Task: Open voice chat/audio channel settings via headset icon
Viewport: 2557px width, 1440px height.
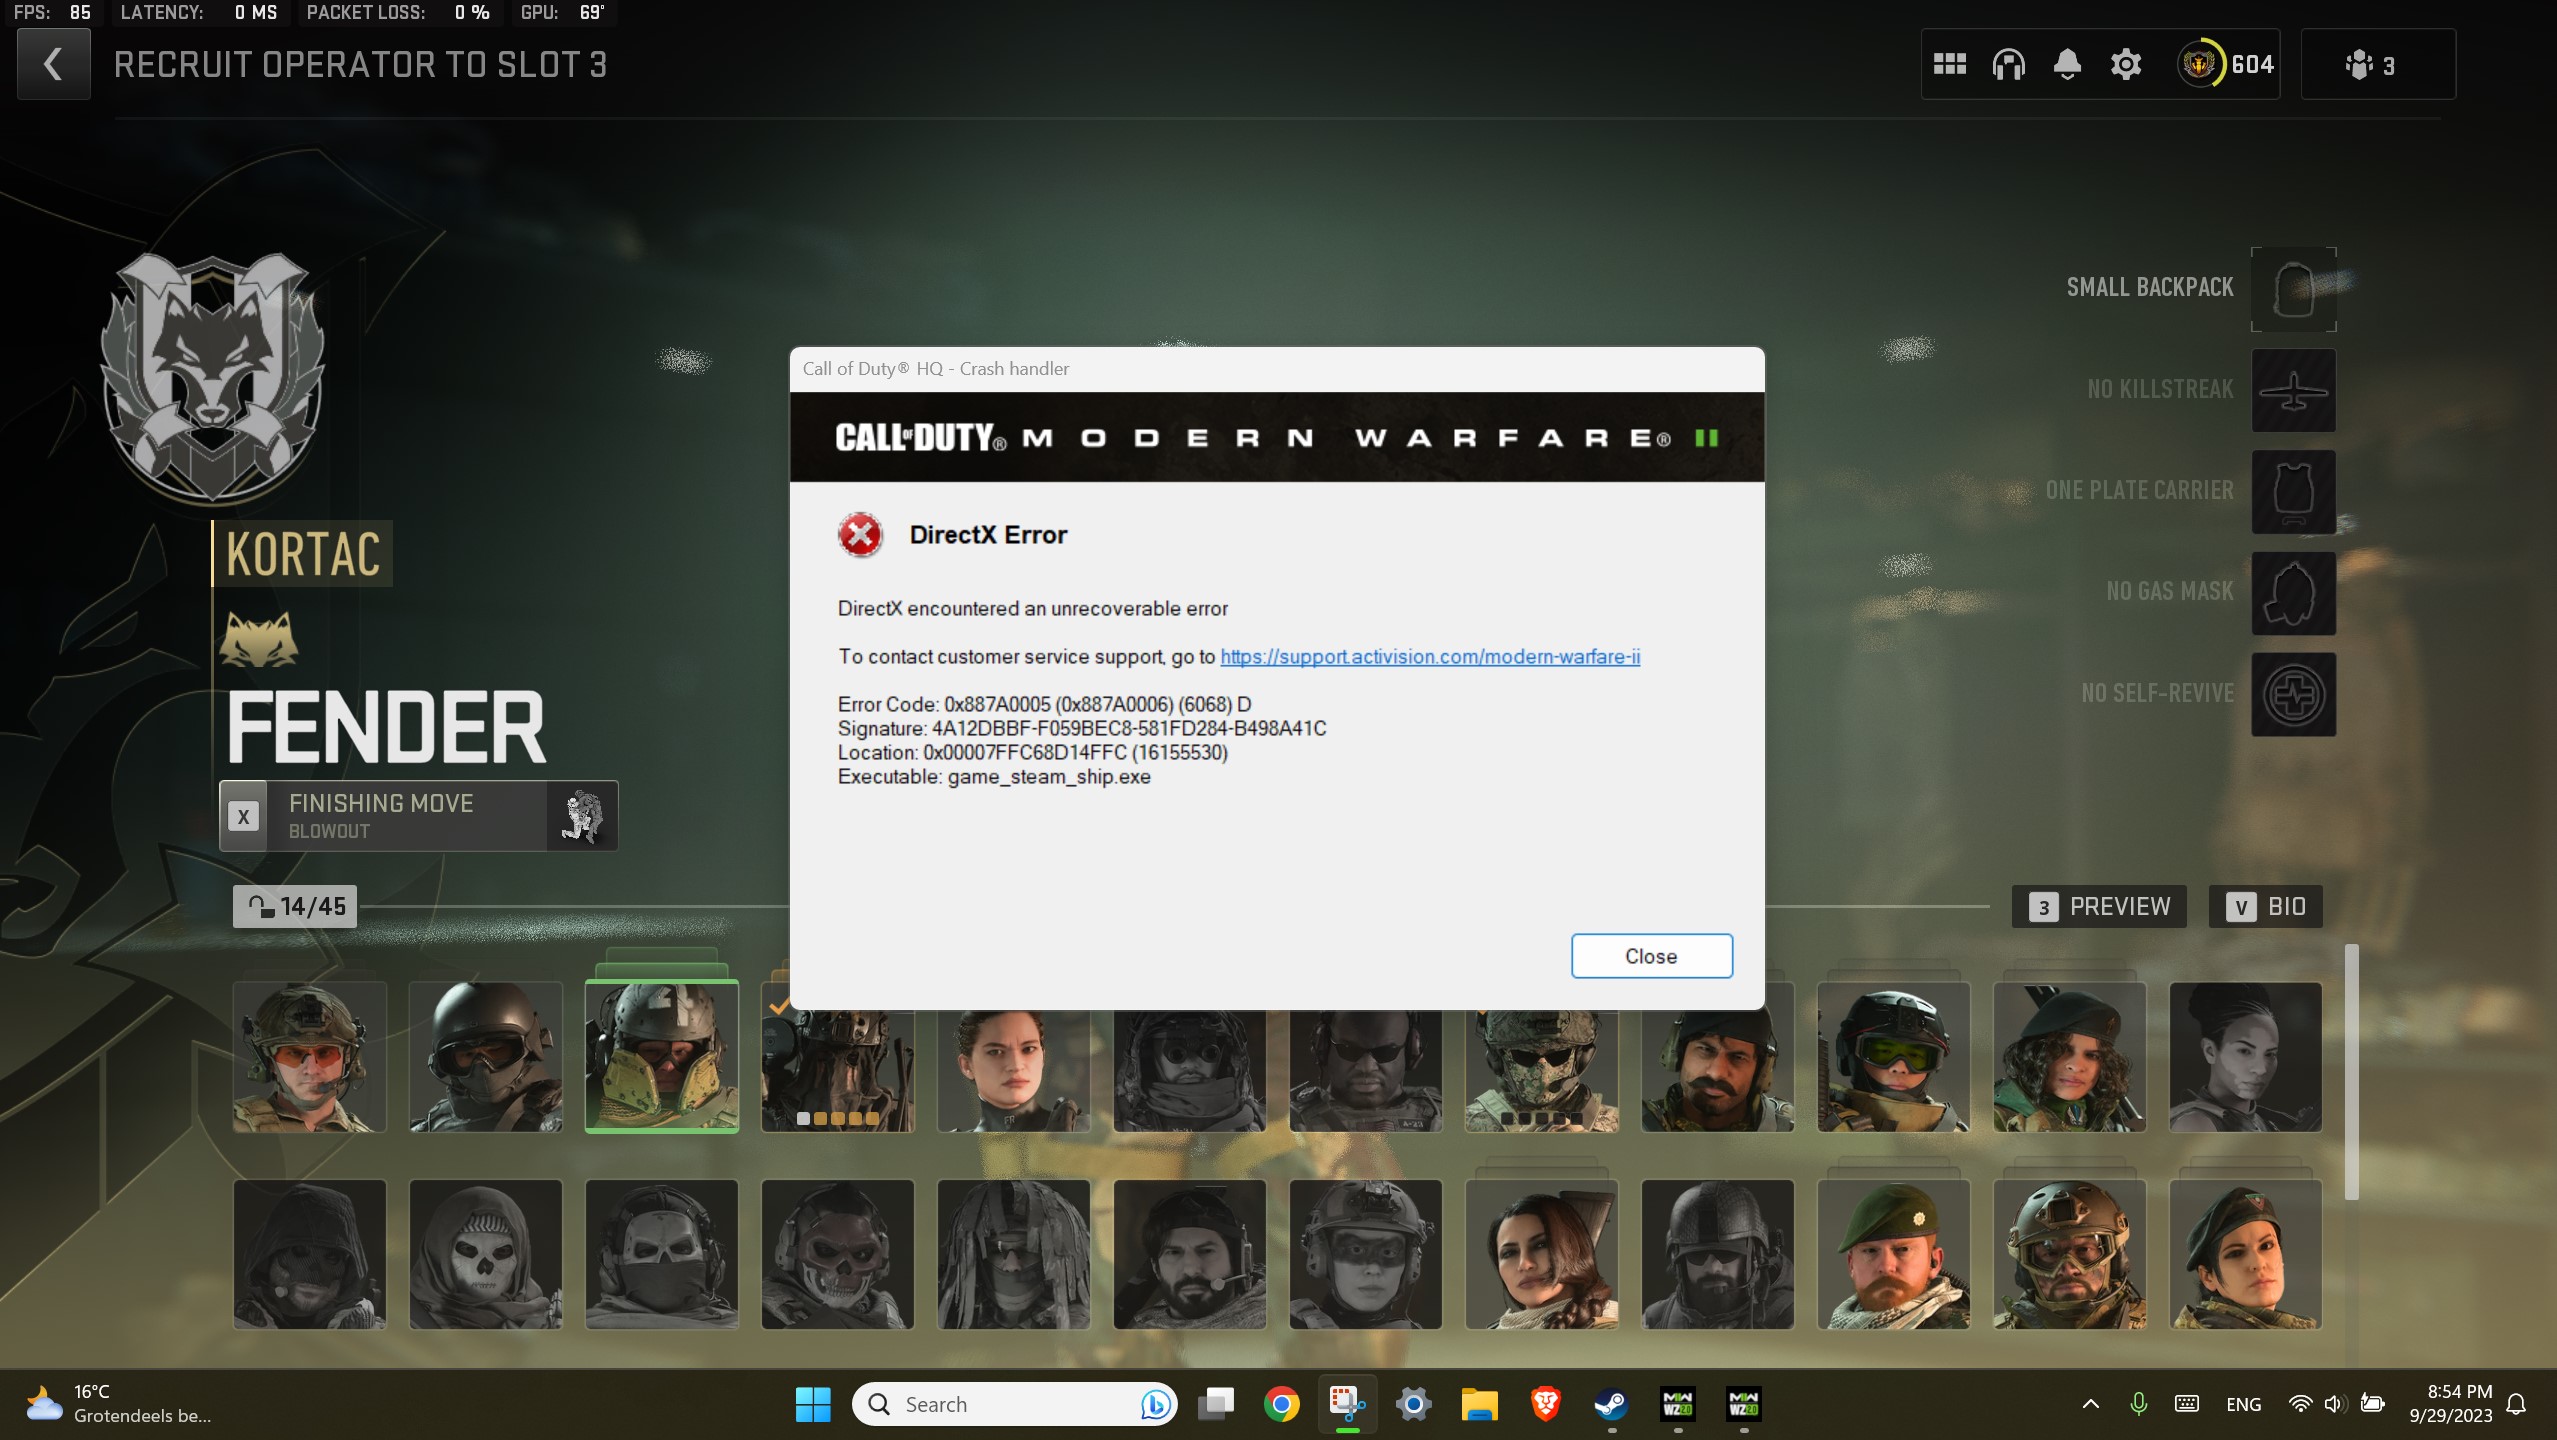Action: tap(2008, 64)
